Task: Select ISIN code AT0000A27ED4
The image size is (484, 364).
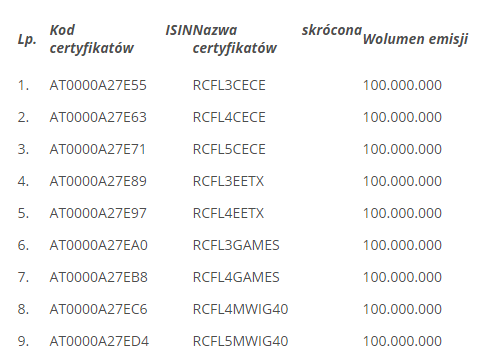Action: (x=99, y=341)
